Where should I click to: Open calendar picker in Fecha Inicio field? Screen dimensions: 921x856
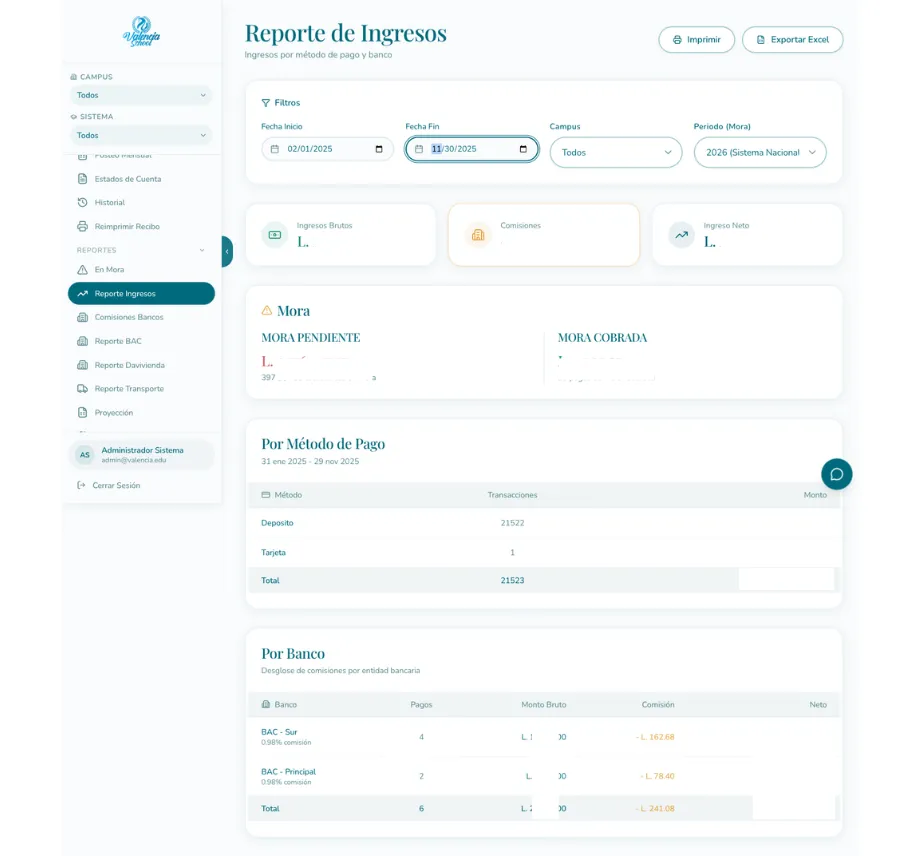(x=379, y=149)
